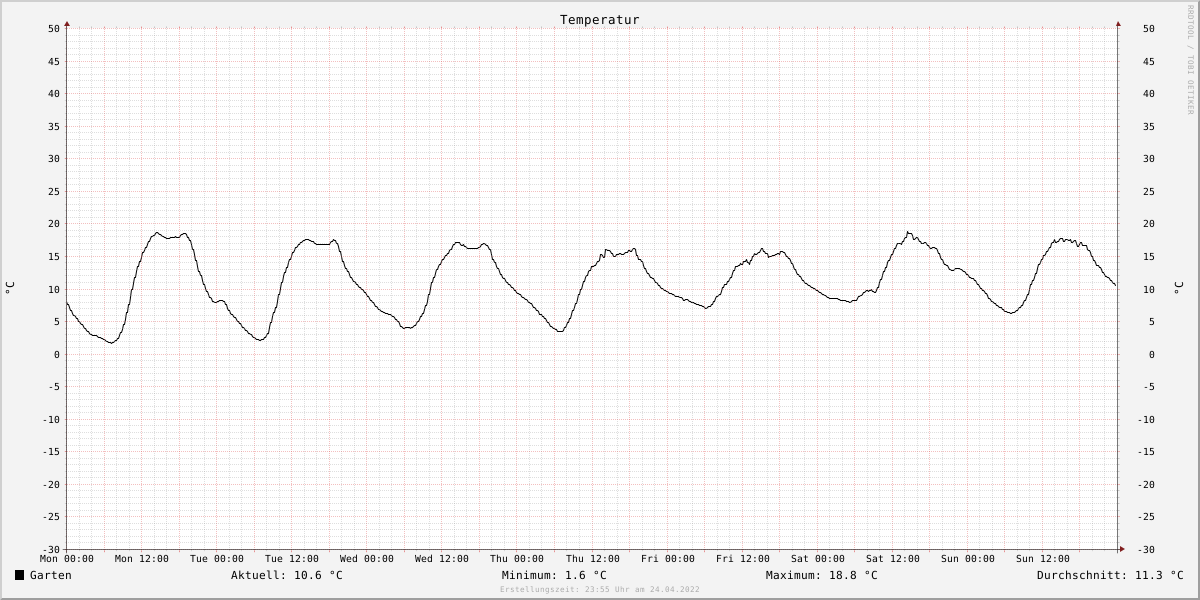Click the black Garten legend color square
This screenshot has height=600, width=1200.
coord(19,575)
